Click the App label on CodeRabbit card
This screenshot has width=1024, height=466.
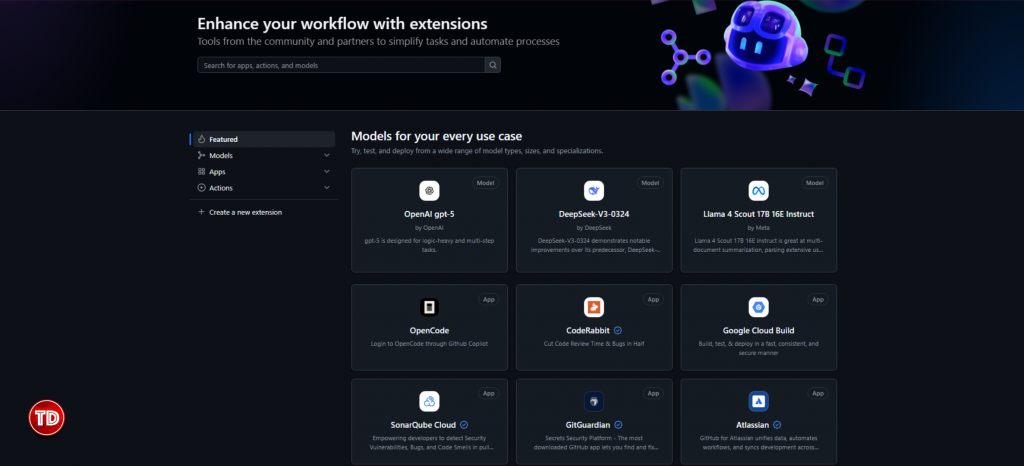[x=653, y=299]
